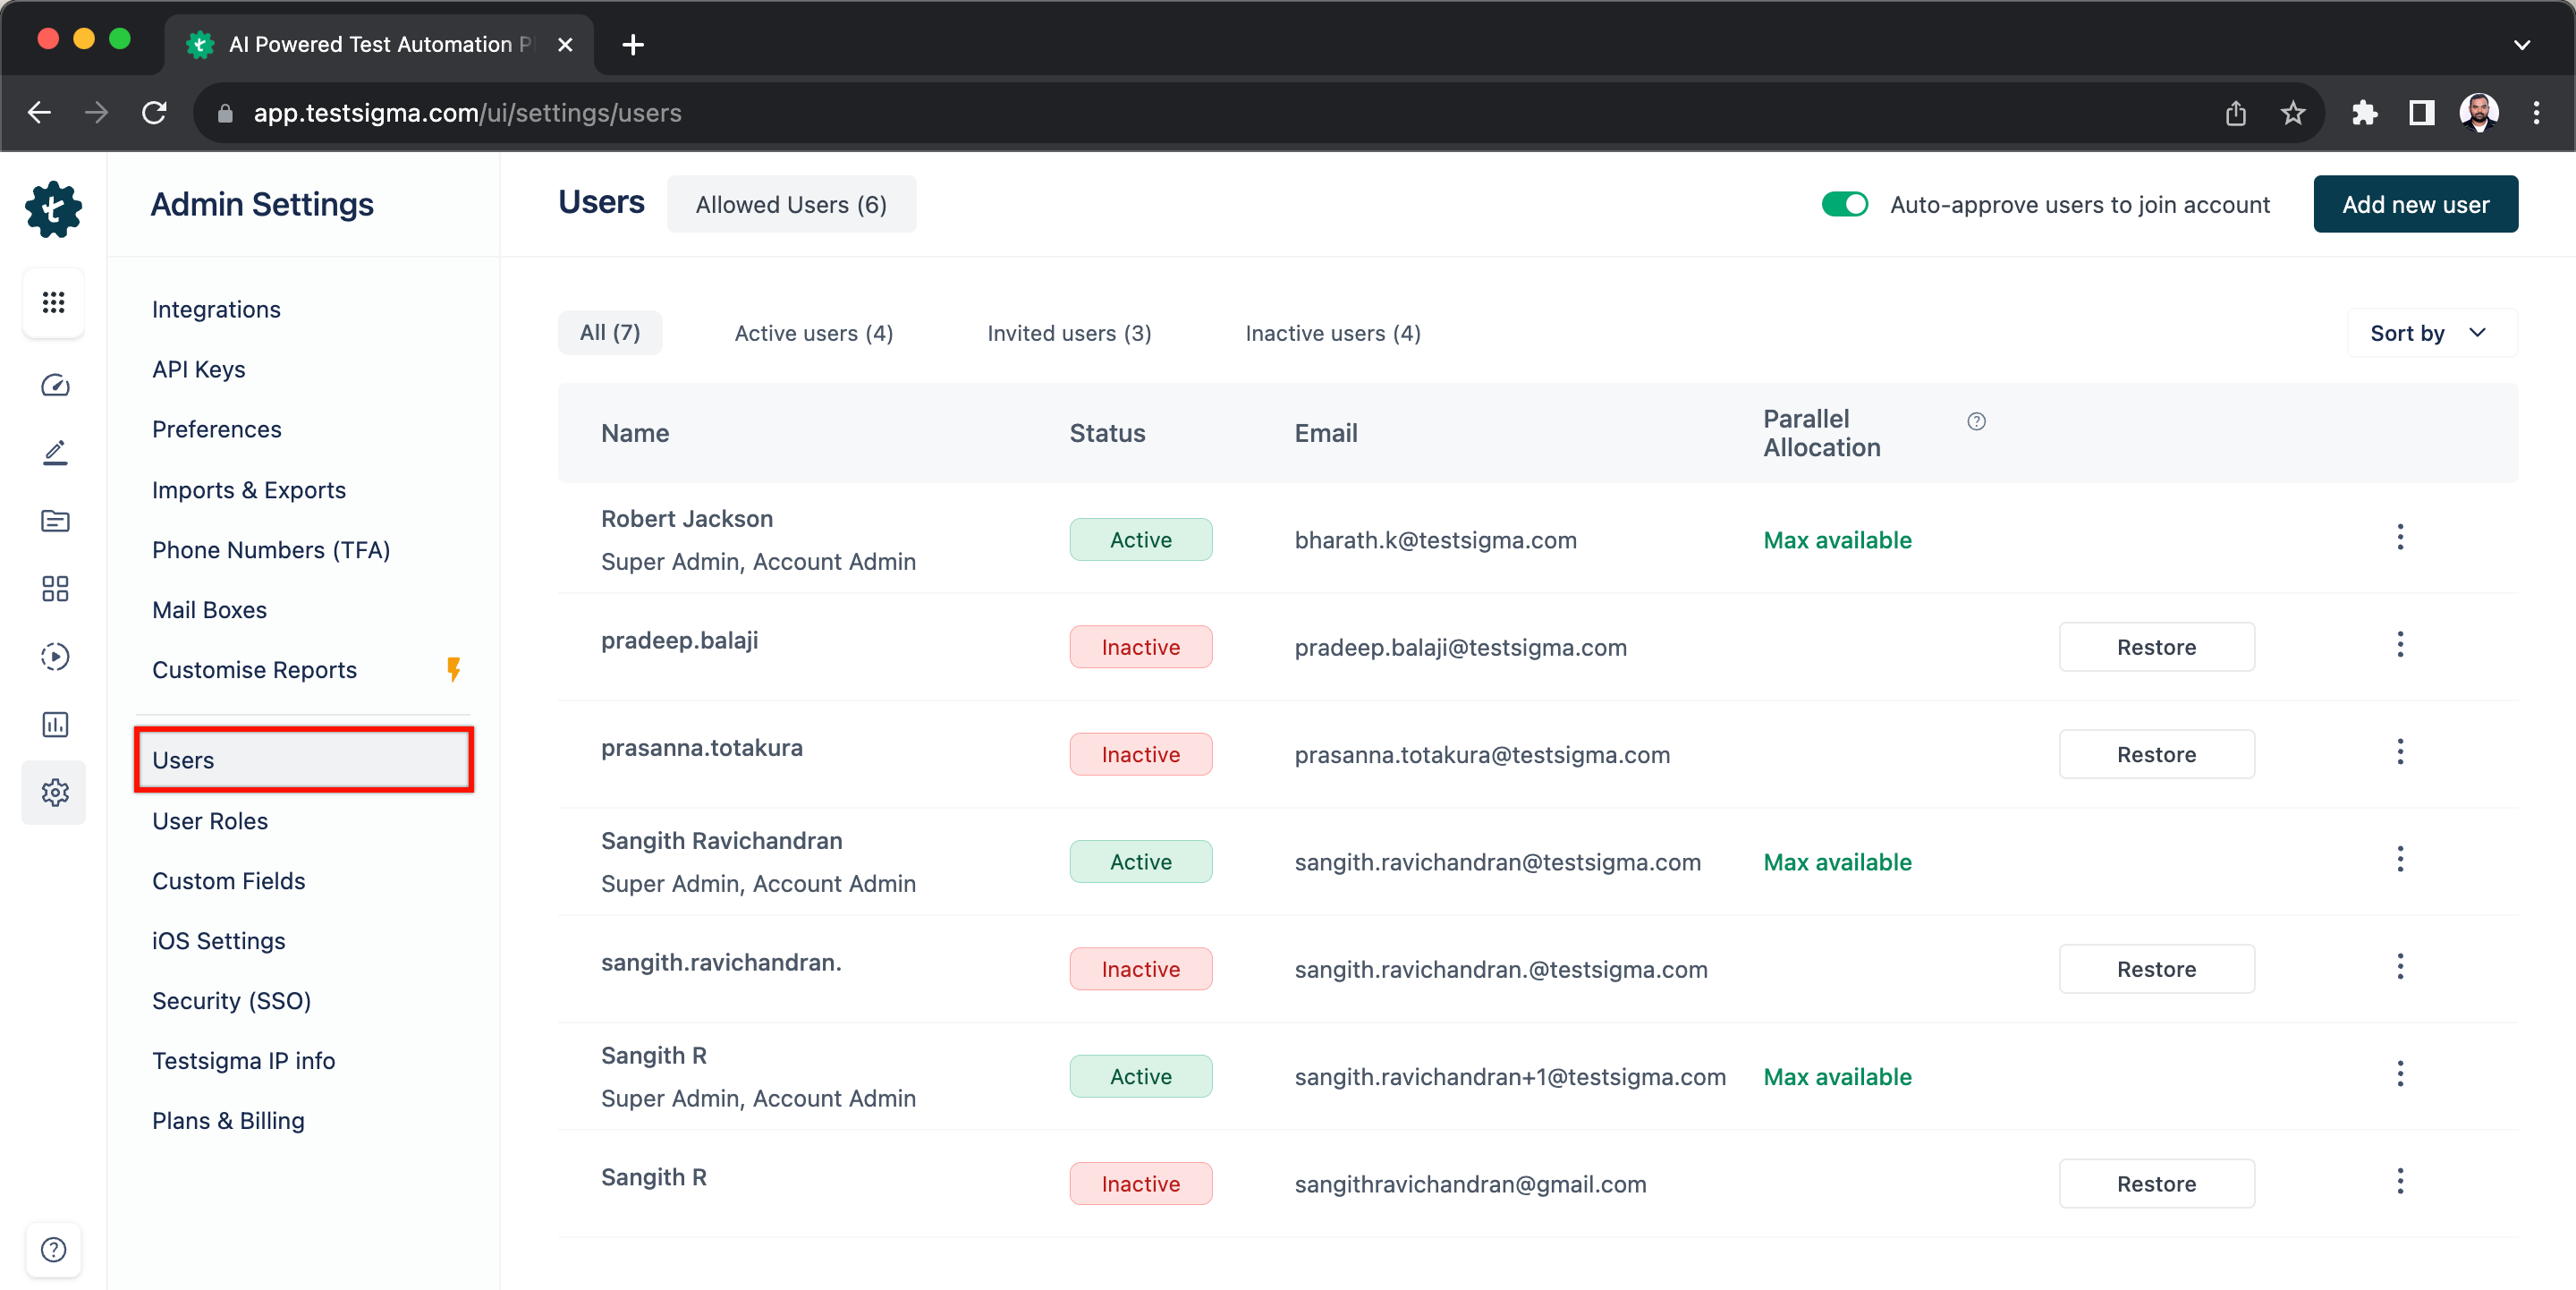
Task: Click lightning bolt icon beside Customise Reports
Action: coord(453,669)
